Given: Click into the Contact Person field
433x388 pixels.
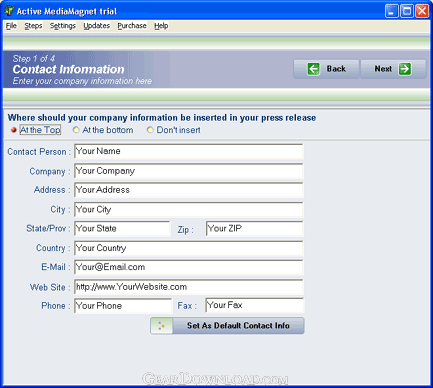Looking at the screenshot, I should click(x=189, y=151).
